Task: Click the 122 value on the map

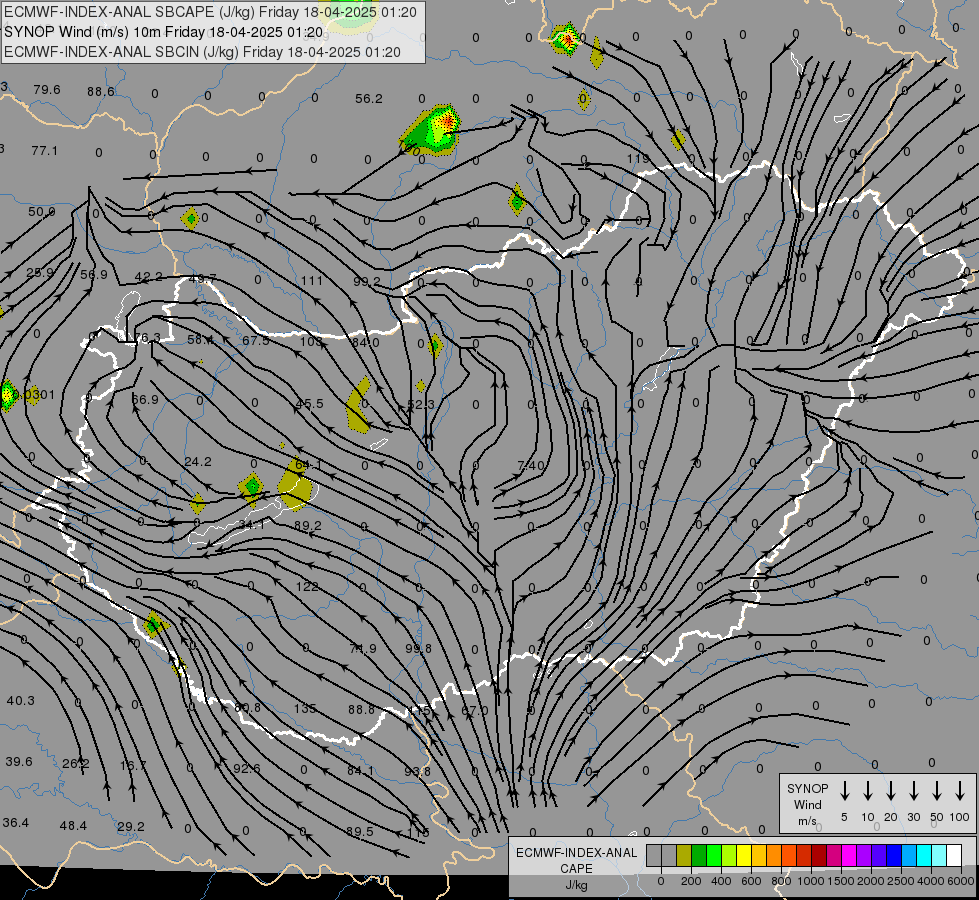Action: click(307, 586)
